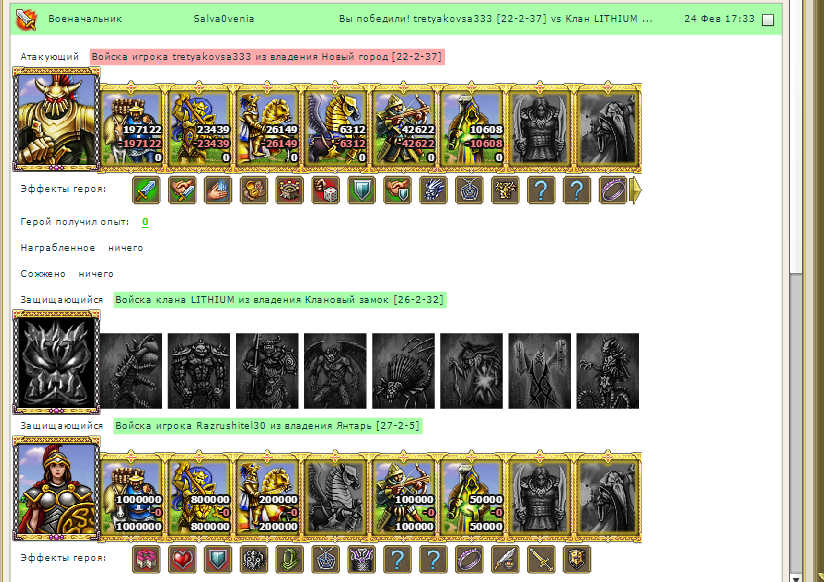This screenshot has width=824, height=582.
Task: Click the blue shield attacker hero effect
Action: point(362,190)
